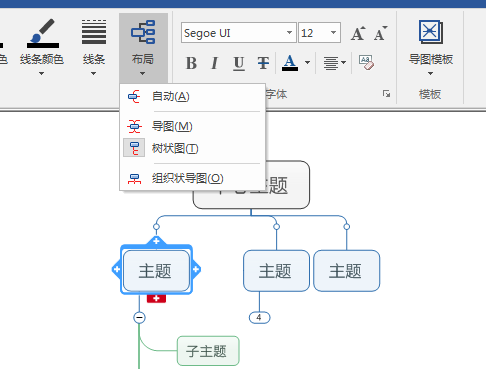Toggle bold formatting
The height and width of the screenshot is (369, 486).
(191, 63)
